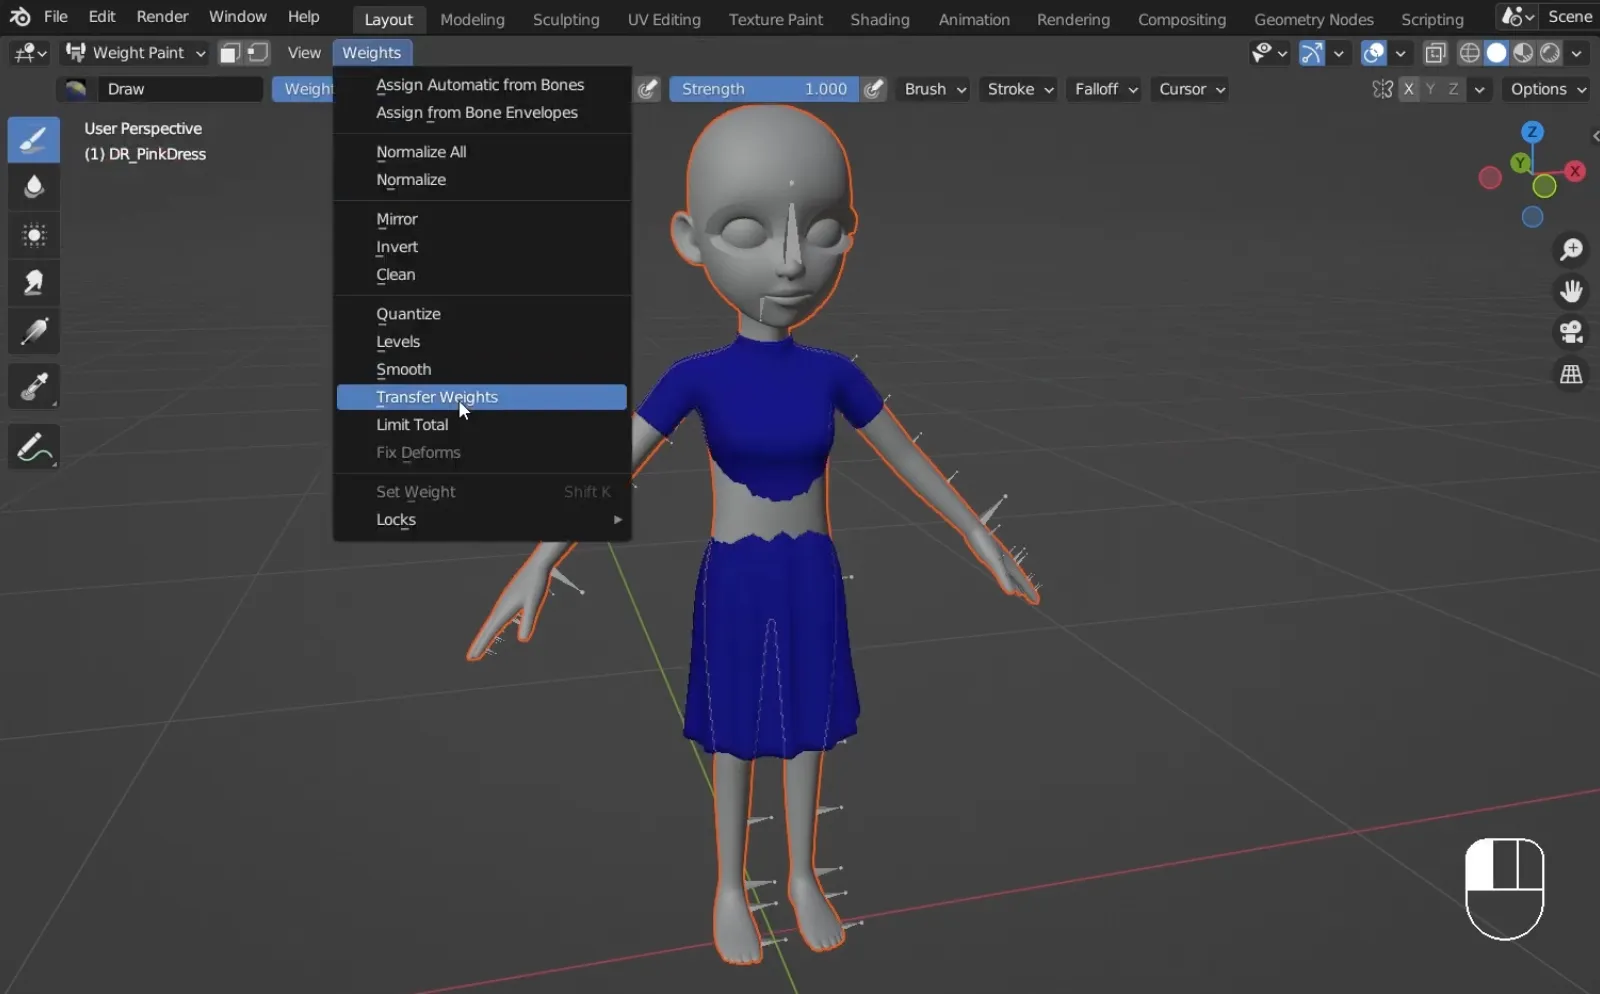Toggle vertex selection masking
This screenshot has width=1600, height=994.
(258, 53)
